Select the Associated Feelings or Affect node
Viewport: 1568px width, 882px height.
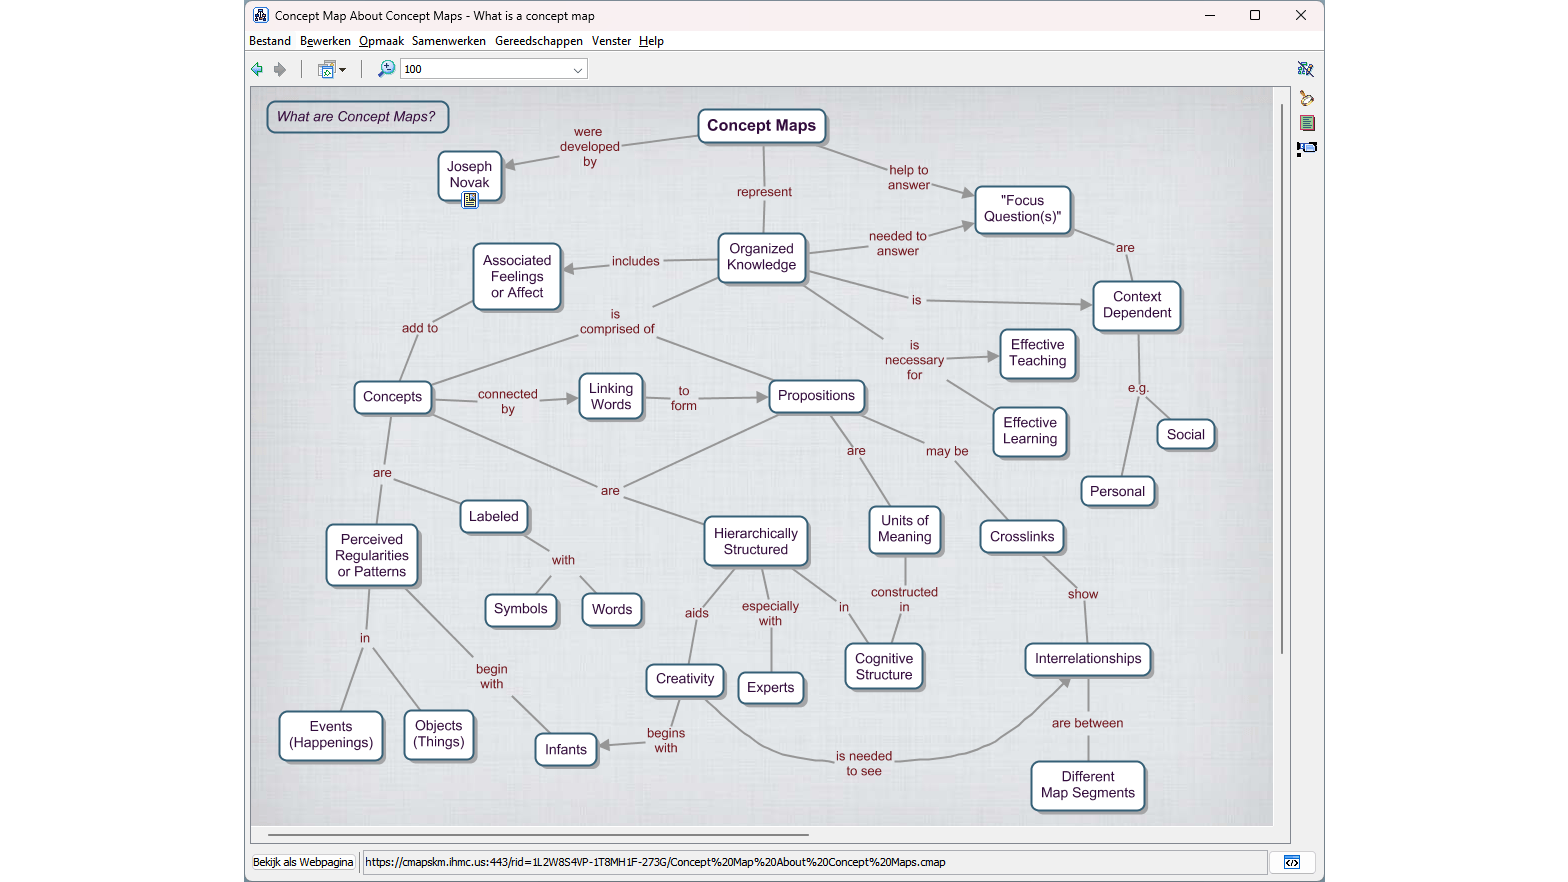point(517,277)
